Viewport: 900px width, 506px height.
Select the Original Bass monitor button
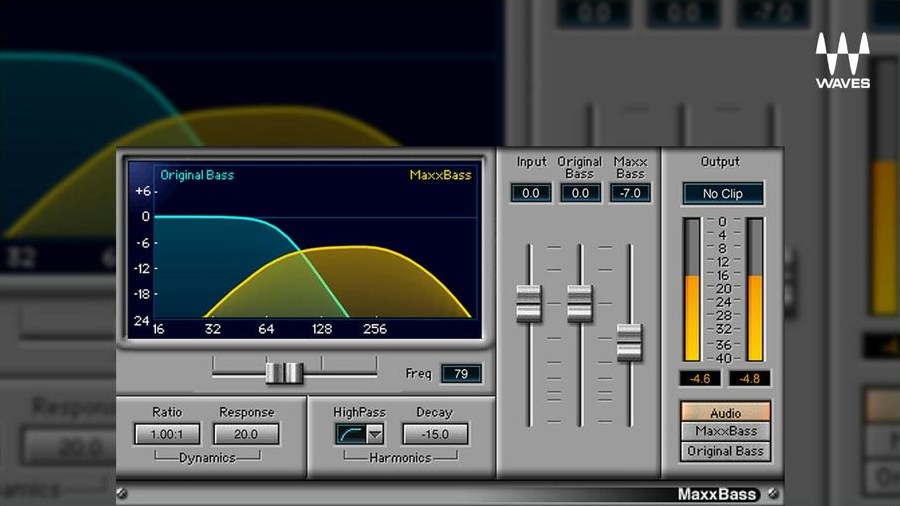tap(726, 451)
